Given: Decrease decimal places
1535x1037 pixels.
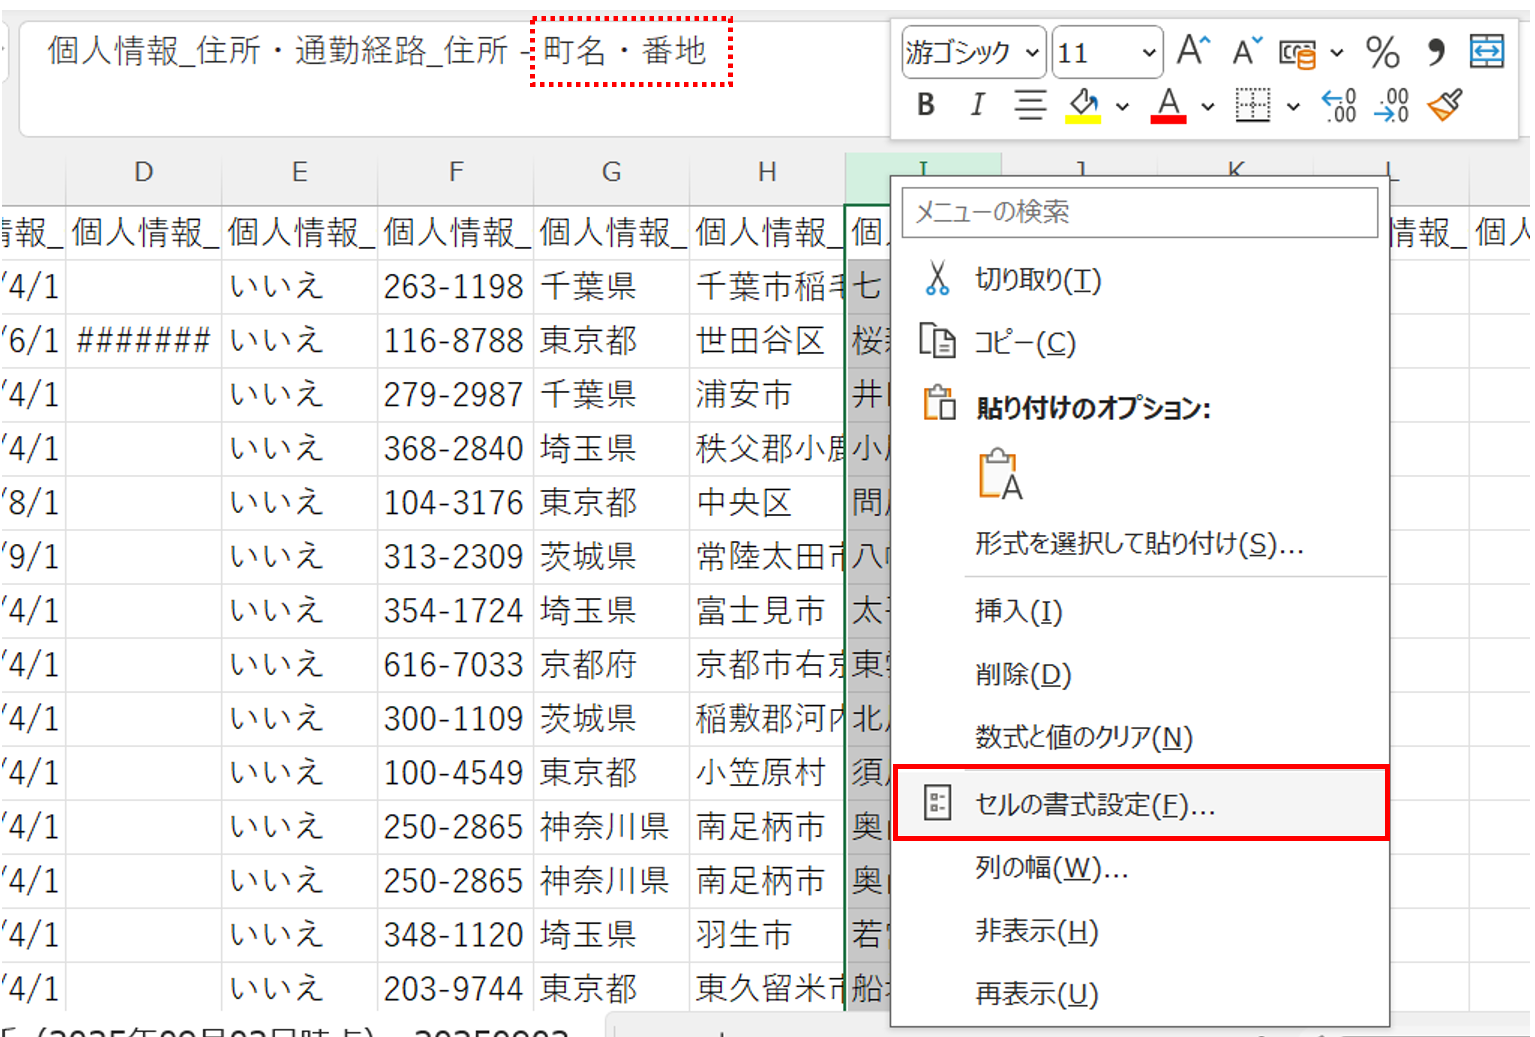Looking at the screenshot, I should coord(1392,105).
